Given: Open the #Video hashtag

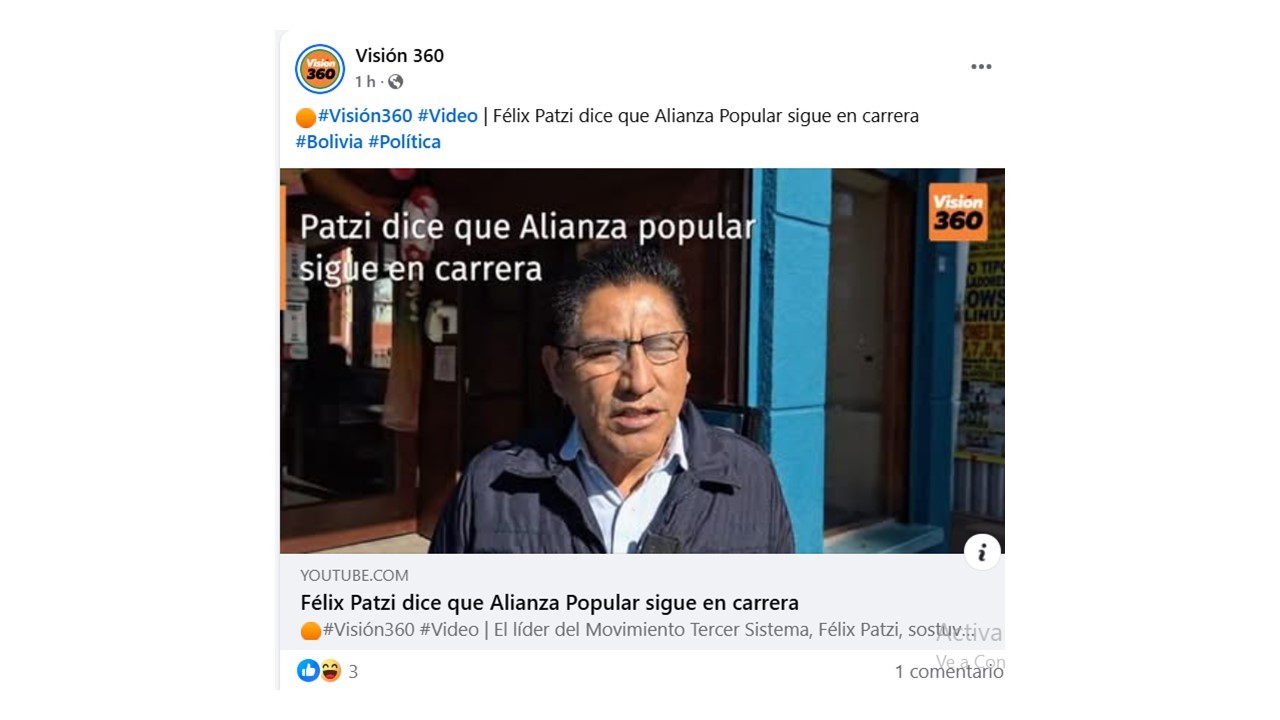Looking at the screenshot, I should point(448,116).
